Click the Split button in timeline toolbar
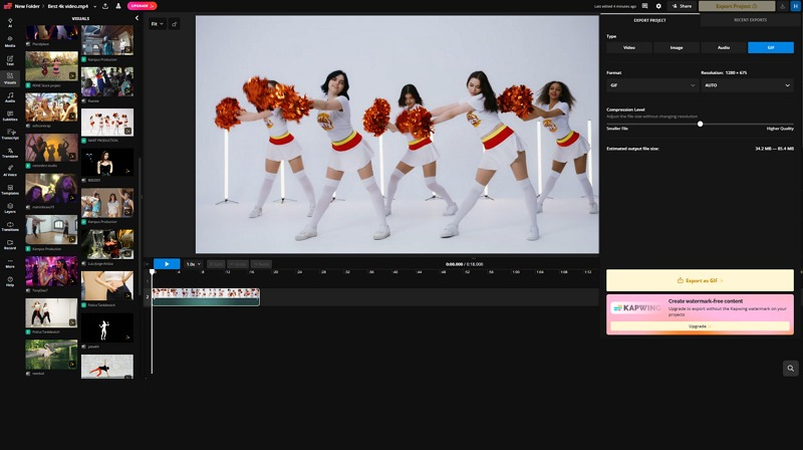Screen dimensions: 803x450 point(216,264)
